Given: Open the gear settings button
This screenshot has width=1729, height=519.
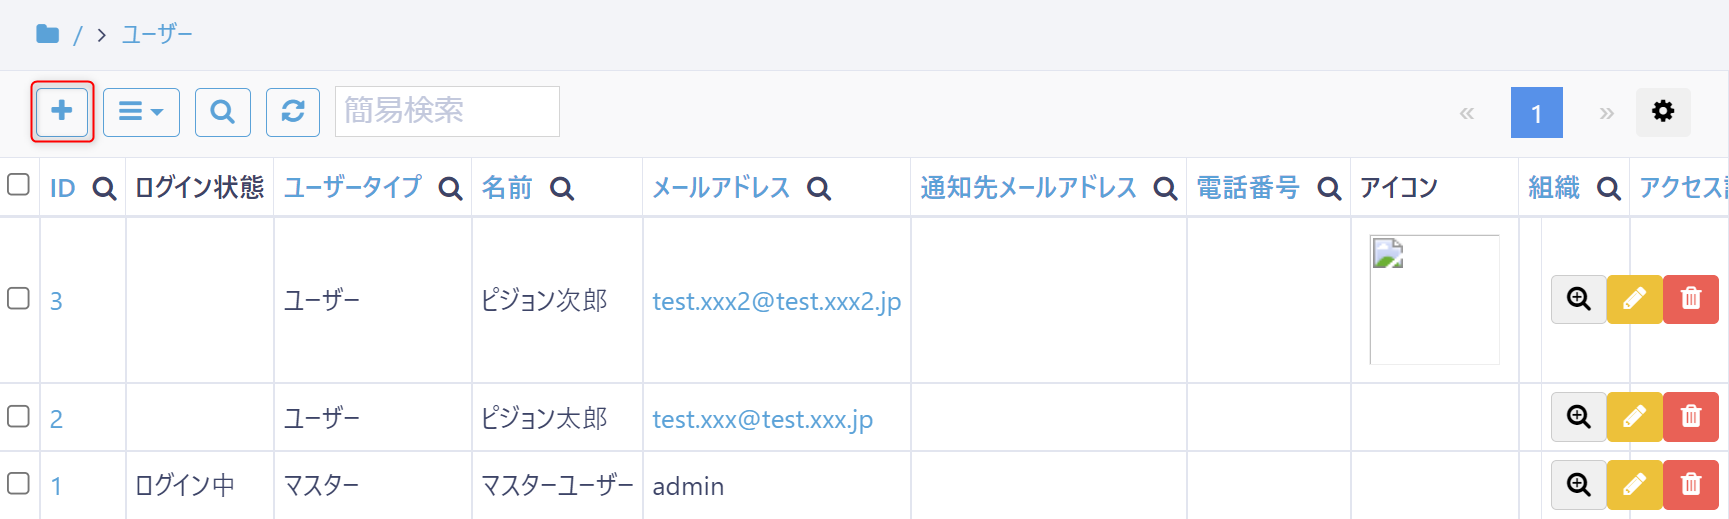Looking at the screenshot, I should pos(1663,111).
